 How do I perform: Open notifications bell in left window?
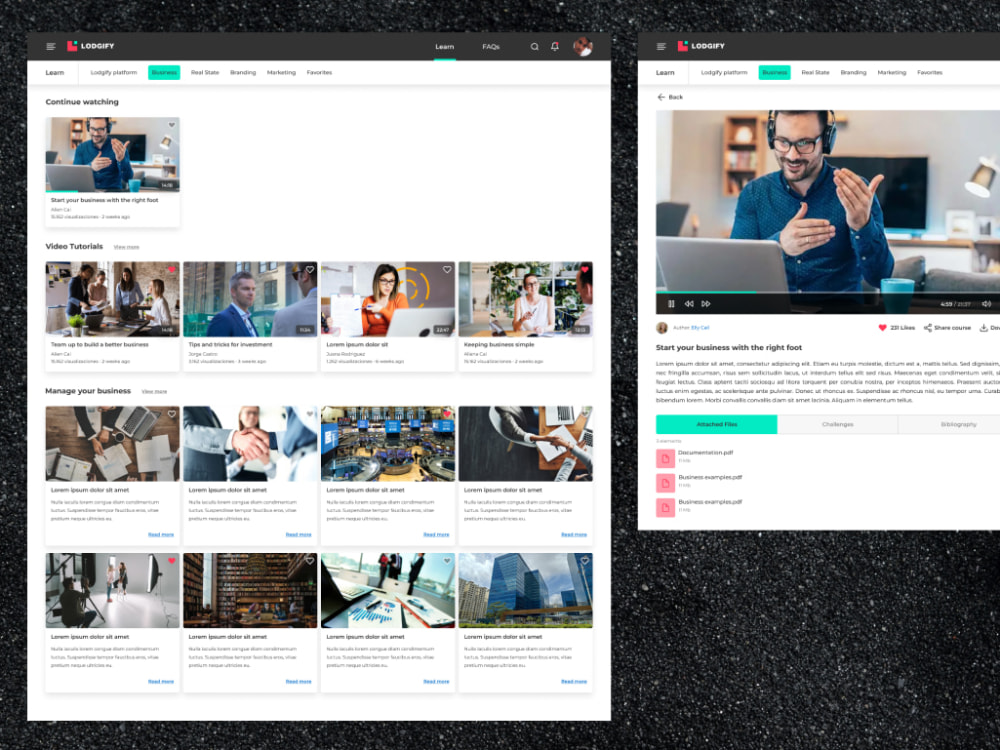pyautogui.click(x=555, y=47)
